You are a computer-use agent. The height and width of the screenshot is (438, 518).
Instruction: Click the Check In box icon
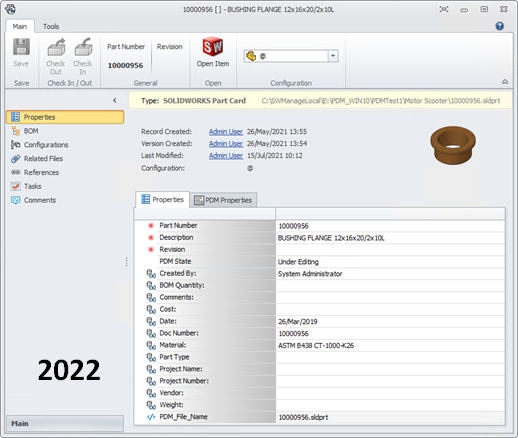pyautogui.click(x=83, y=47)
